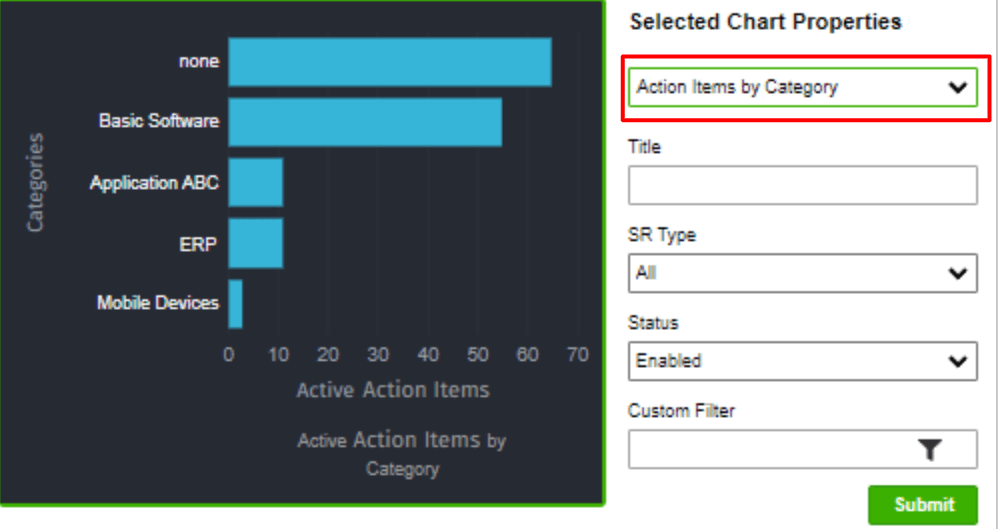The height and width of the screenshot is (529, 998).
Task: Click the Basic Software bar
Action: tap(365, 122)
